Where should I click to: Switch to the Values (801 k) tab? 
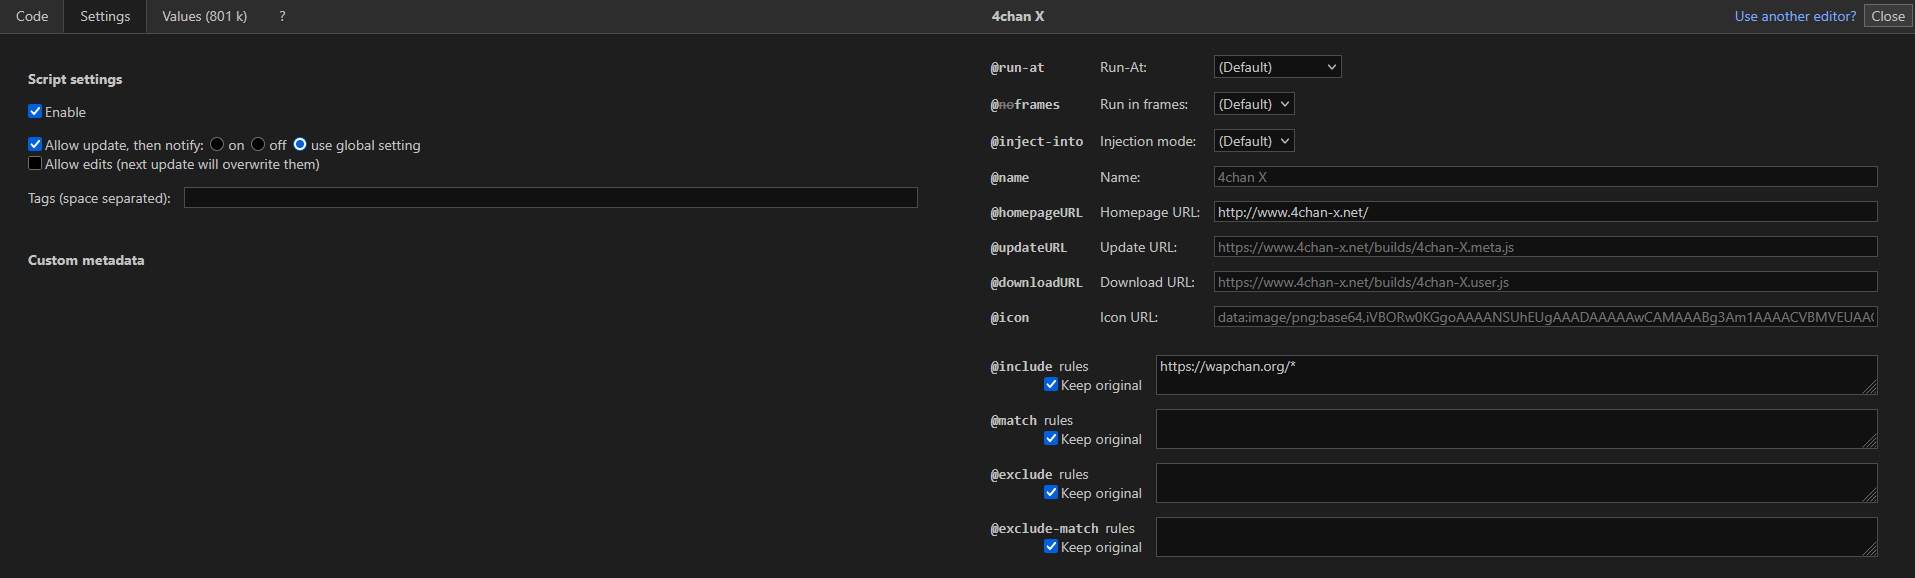tap(204, 16)
